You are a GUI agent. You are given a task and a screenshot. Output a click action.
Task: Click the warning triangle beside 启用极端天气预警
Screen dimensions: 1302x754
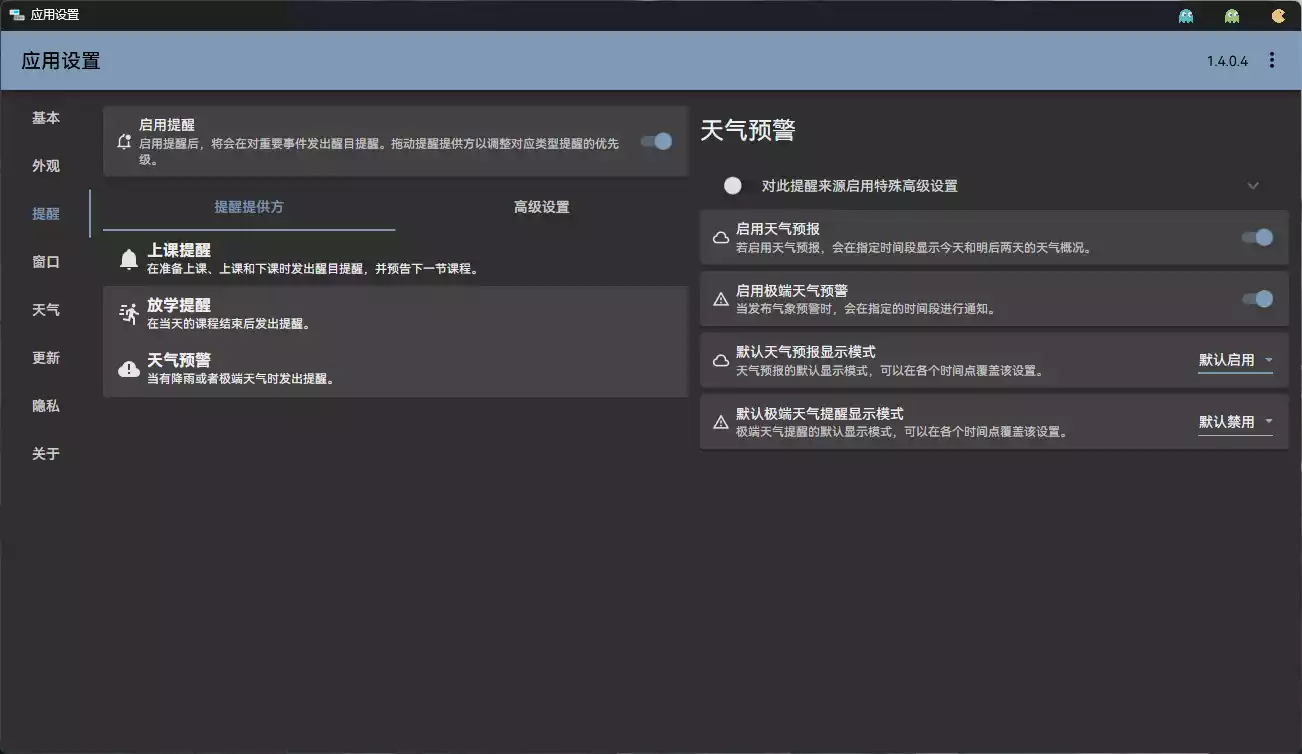(720, 299)
